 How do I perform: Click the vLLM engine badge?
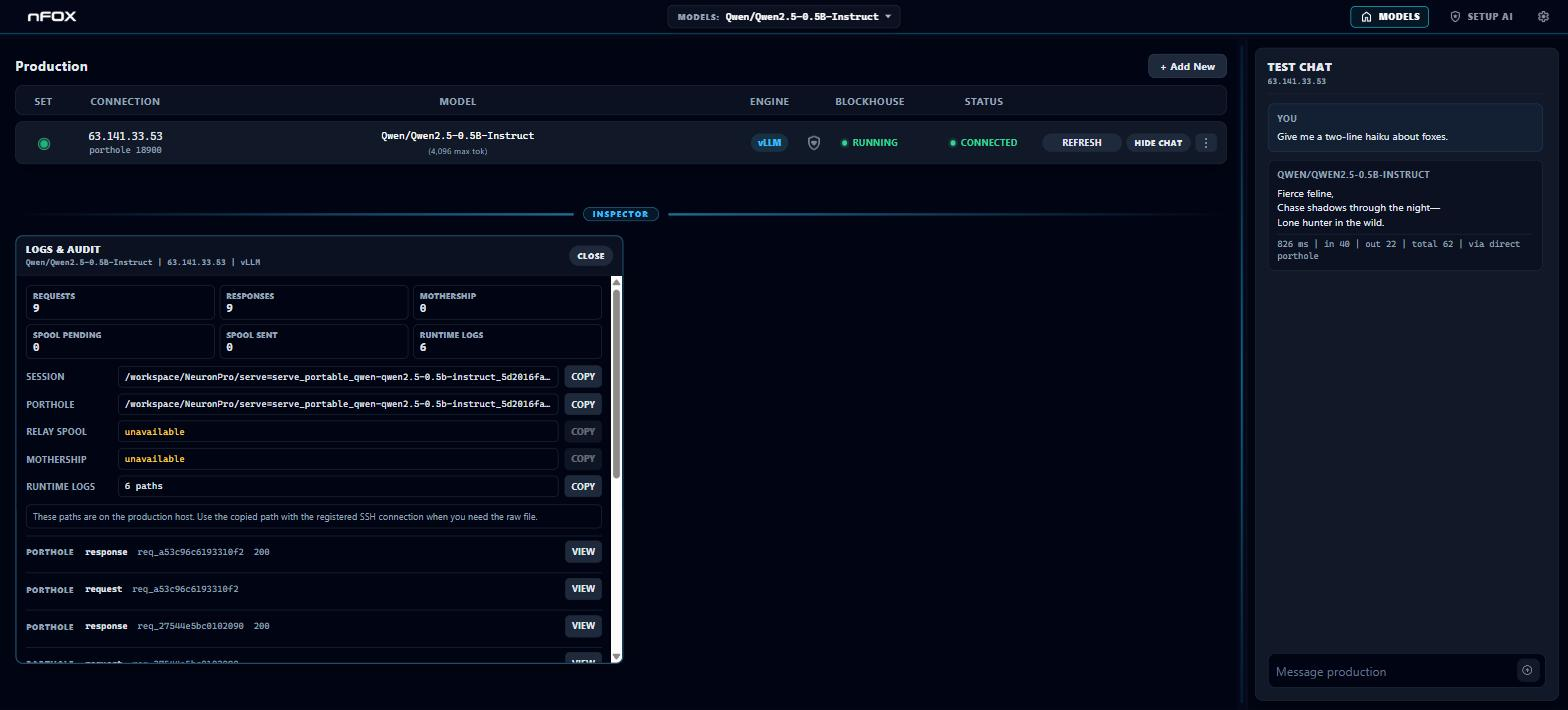pos(769,143)
